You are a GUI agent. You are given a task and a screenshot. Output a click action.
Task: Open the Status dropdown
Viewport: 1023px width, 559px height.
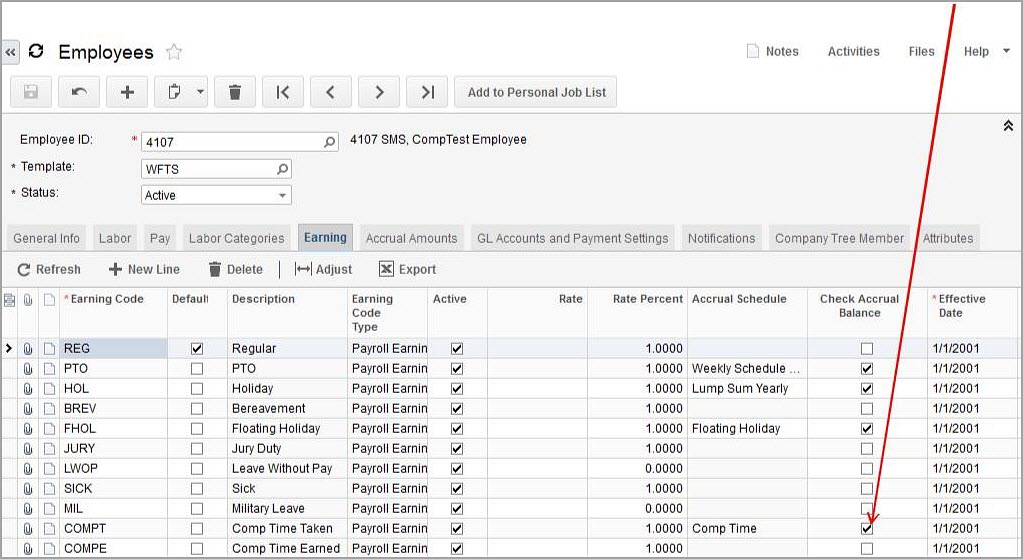[283, 195]
